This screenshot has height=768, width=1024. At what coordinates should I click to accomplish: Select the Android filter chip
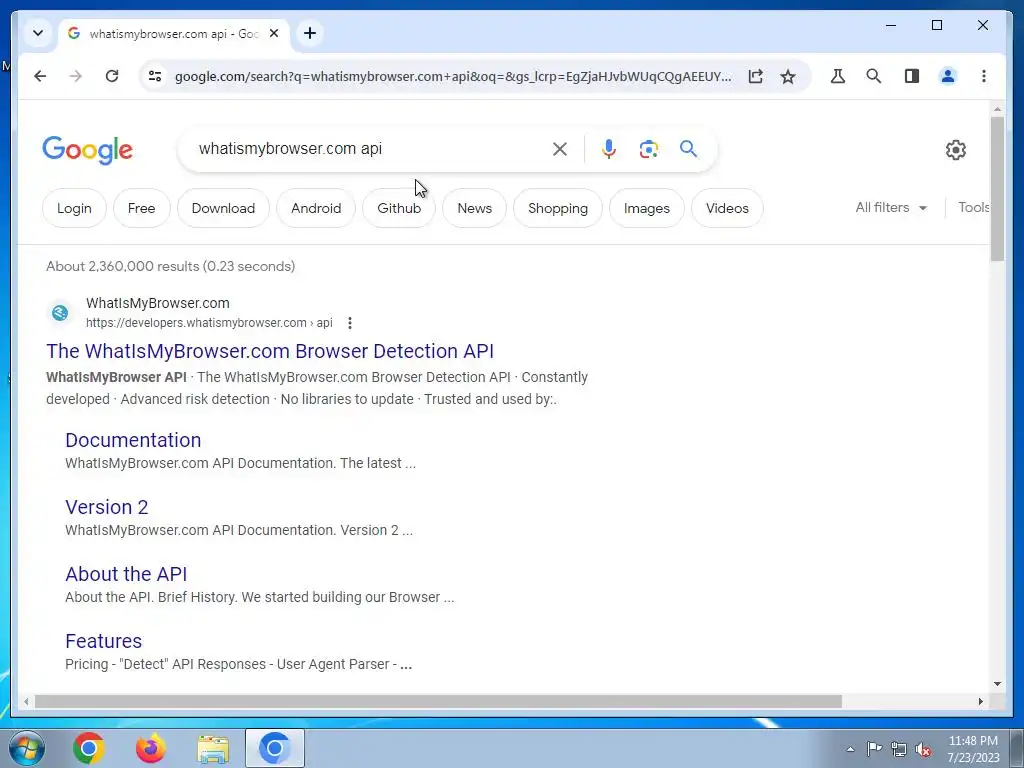click(x=316, y=208)
